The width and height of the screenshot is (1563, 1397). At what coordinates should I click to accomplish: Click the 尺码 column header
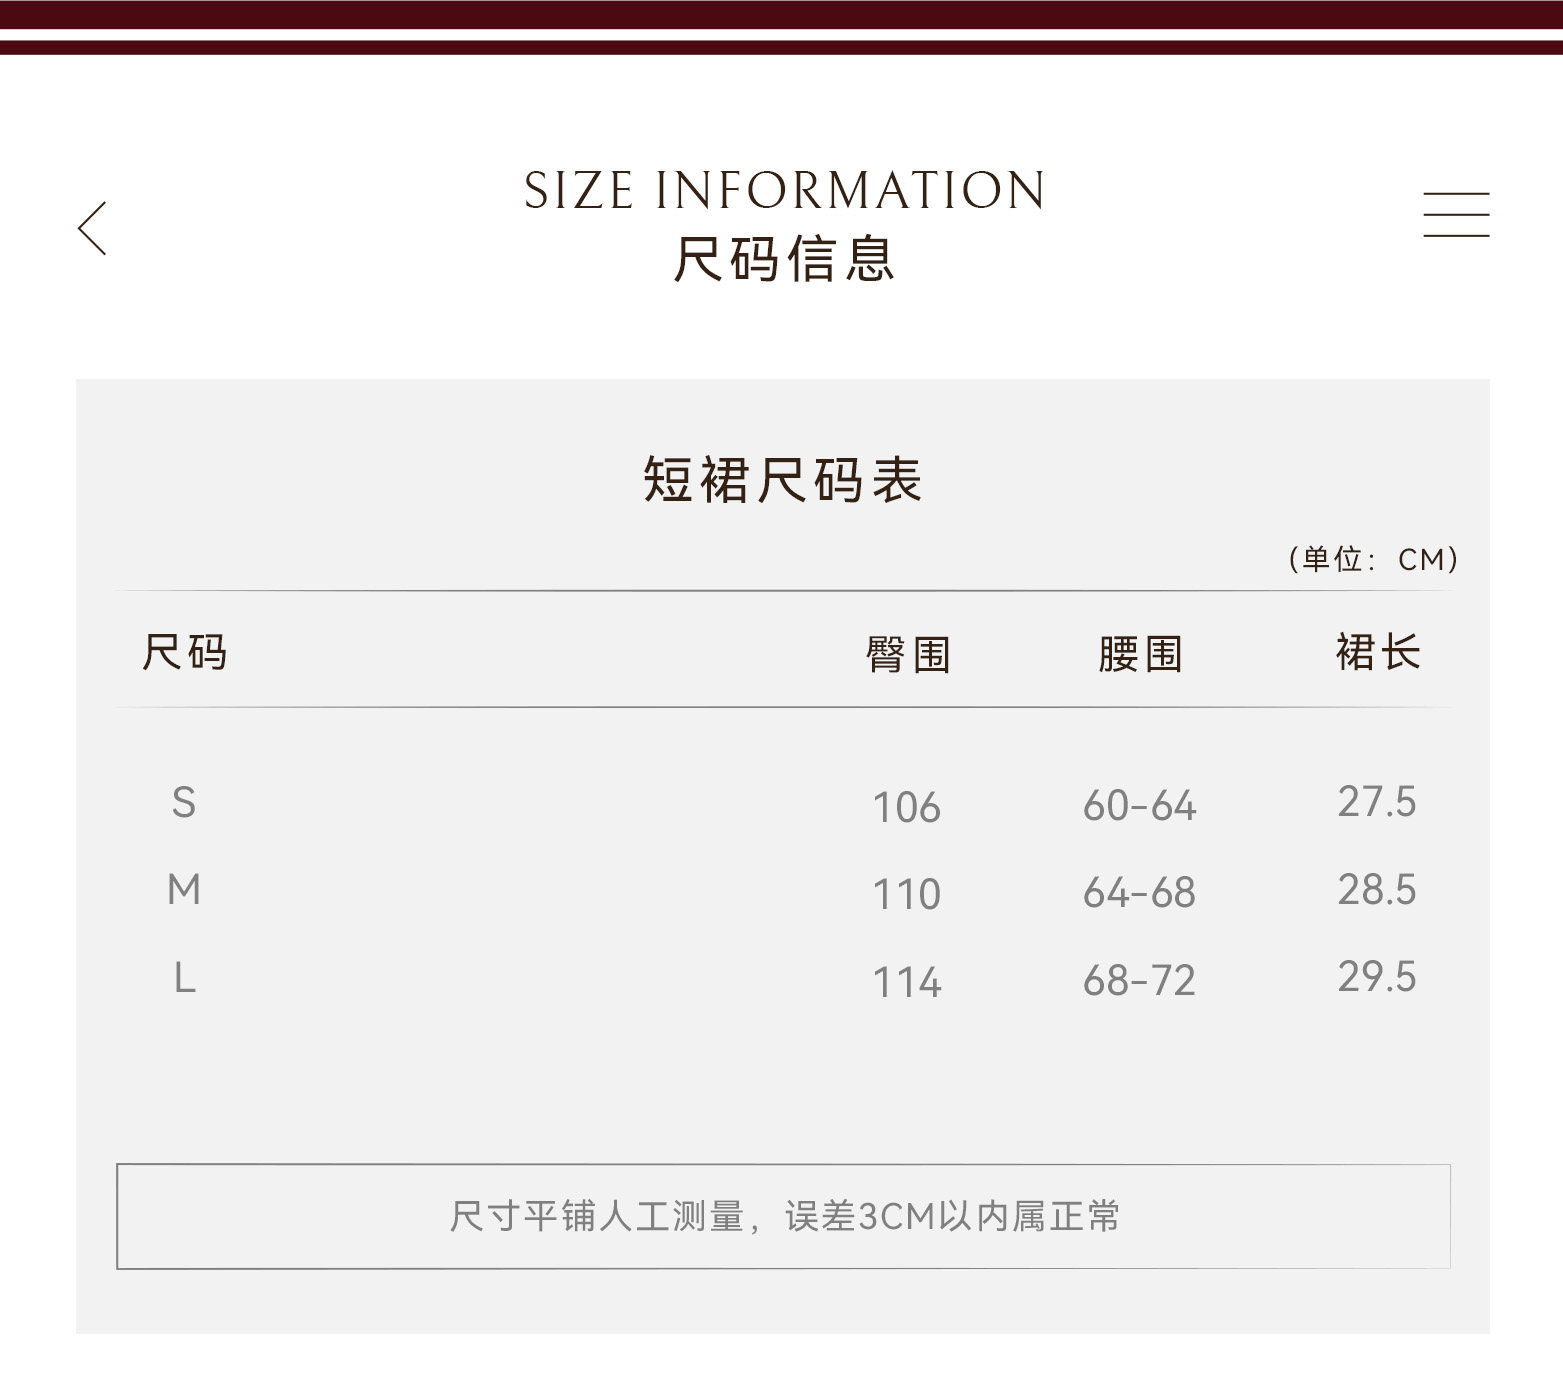[x=185, y=653]
